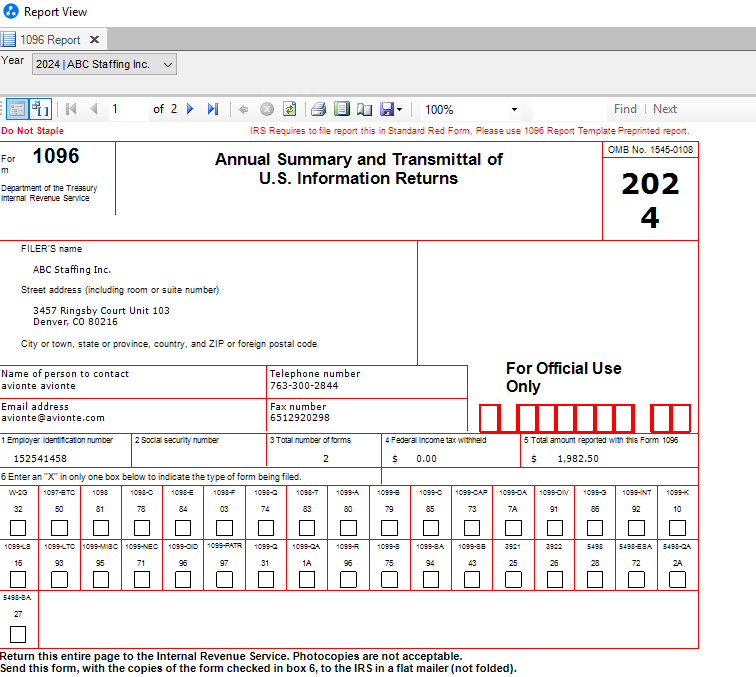Click the total page count 'of 2' text
The image size is (756, 677).
tap(165, 109)
